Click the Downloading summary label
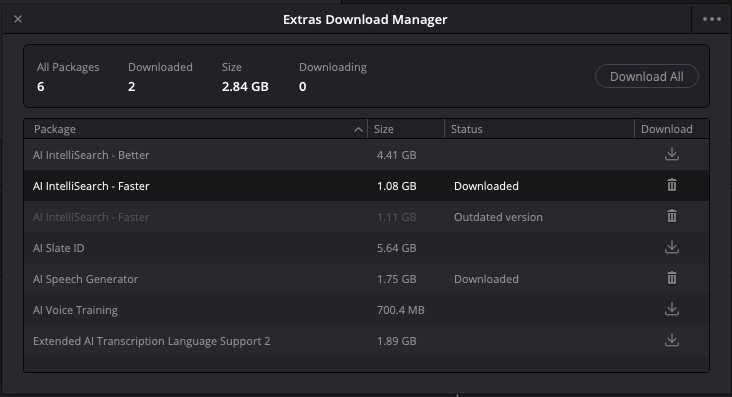 [333, 67]
